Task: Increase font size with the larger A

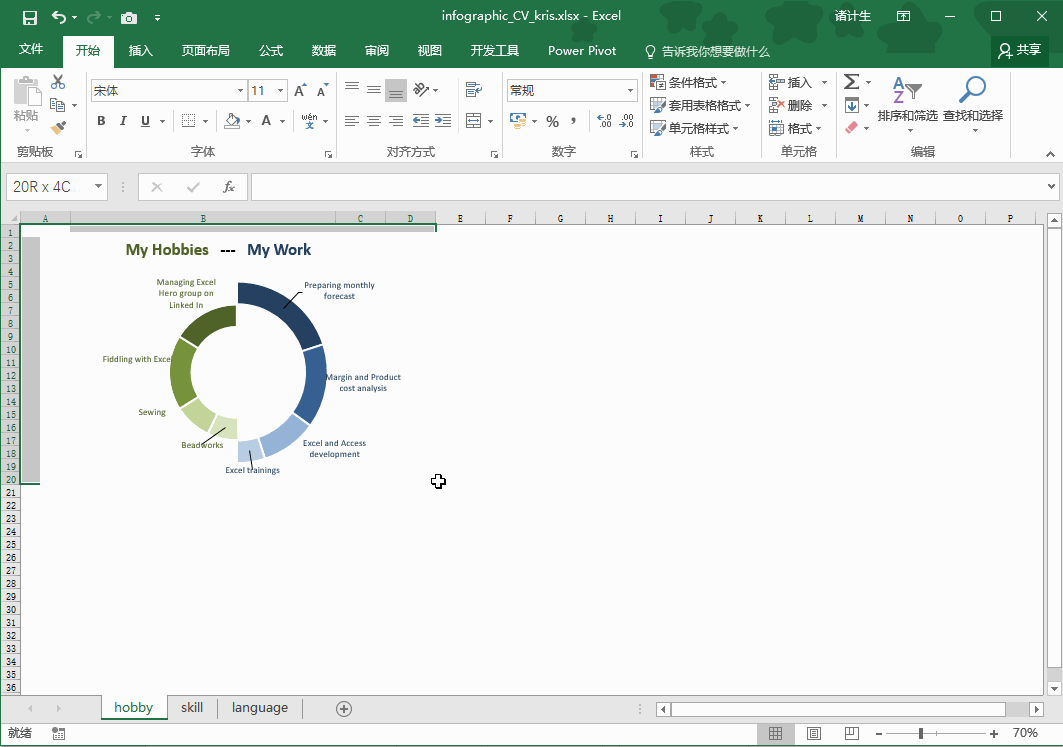Action: (300, 90)
